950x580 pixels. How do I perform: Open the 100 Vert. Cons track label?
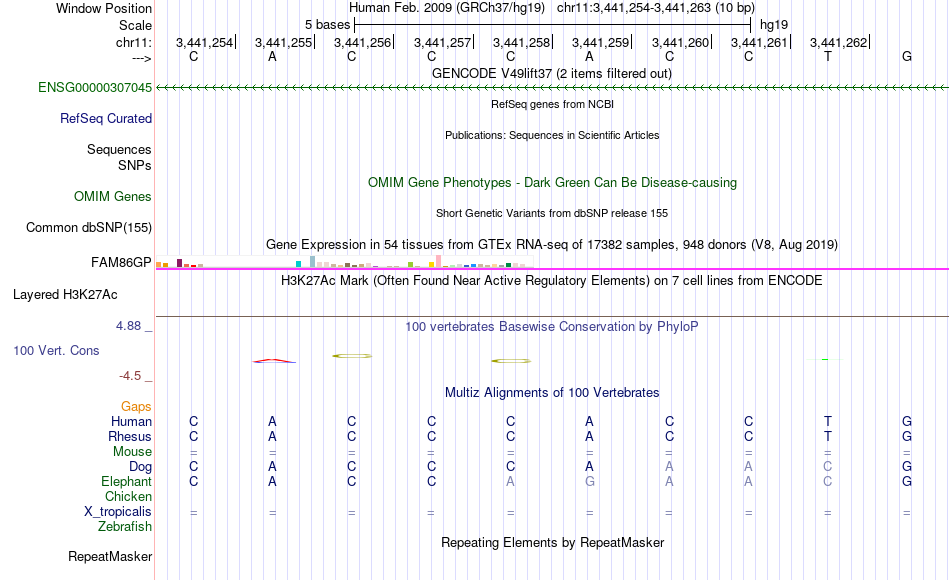[56, 350]
